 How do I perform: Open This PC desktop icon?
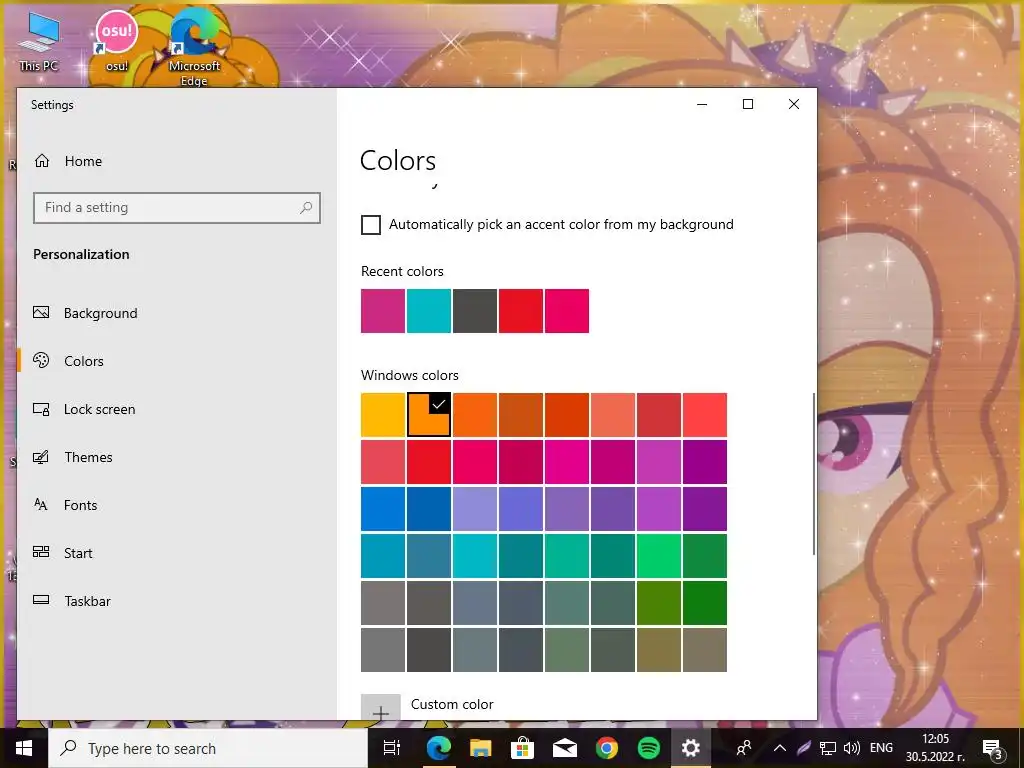[39, 42]
